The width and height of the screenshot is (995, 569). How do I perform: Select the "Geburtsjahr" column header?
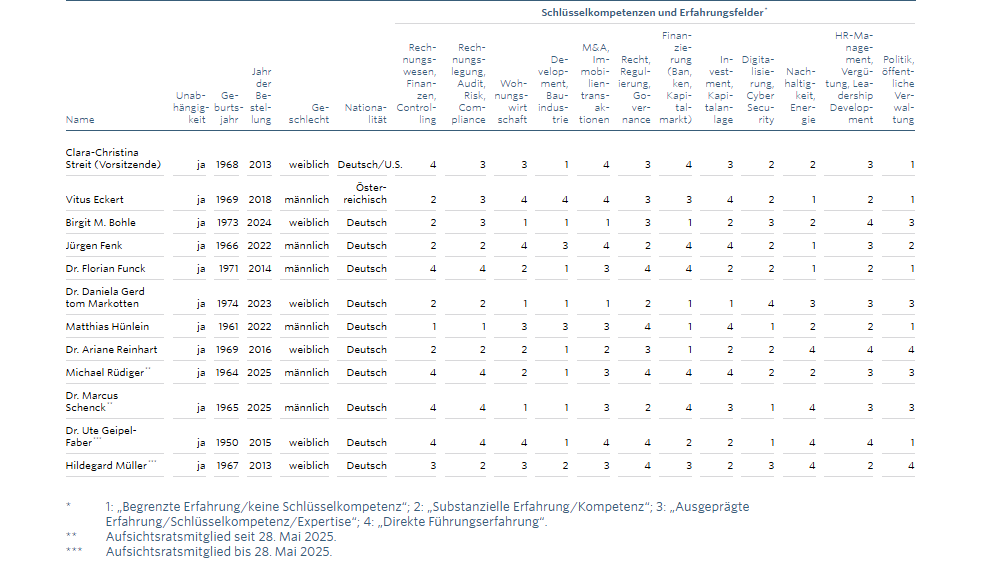[x=229, y=108]
